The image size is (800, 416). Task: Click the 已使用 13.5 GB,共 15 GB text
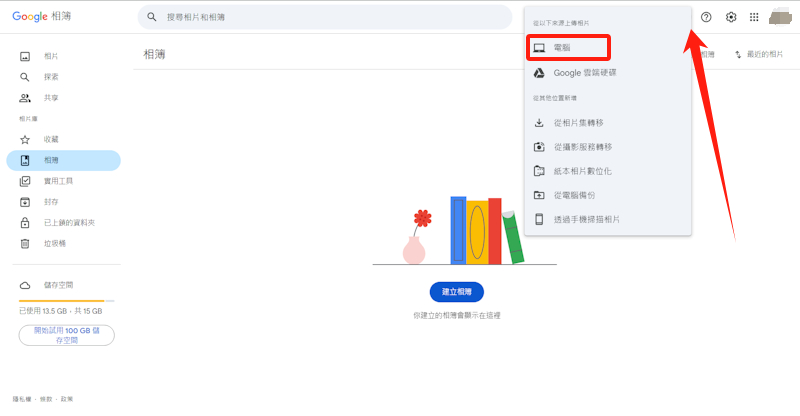[x=61, y=311]
